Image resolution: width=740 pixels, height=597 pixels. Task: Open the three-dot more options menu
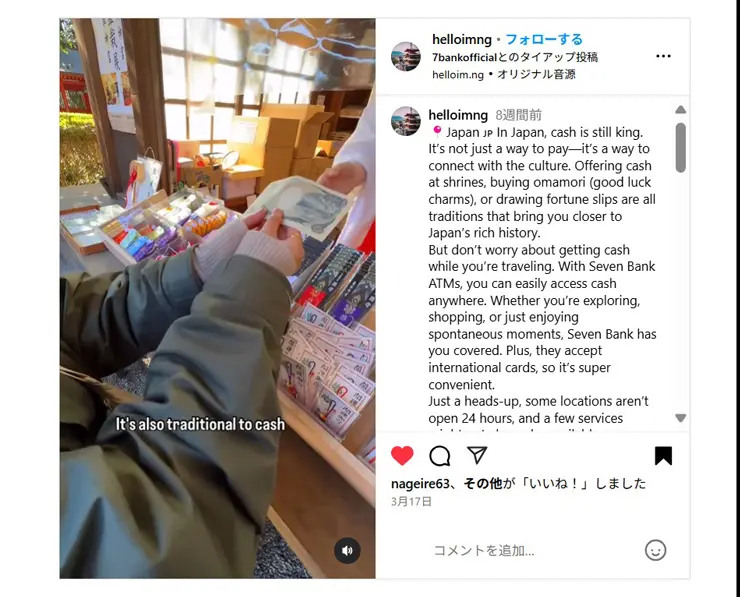[x=663, y=56]
